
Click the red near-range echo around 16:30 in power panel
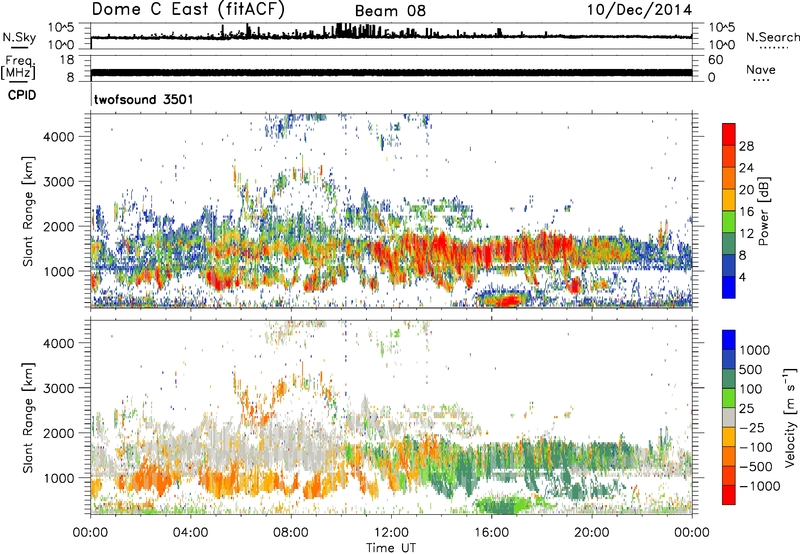pos(506,300)
